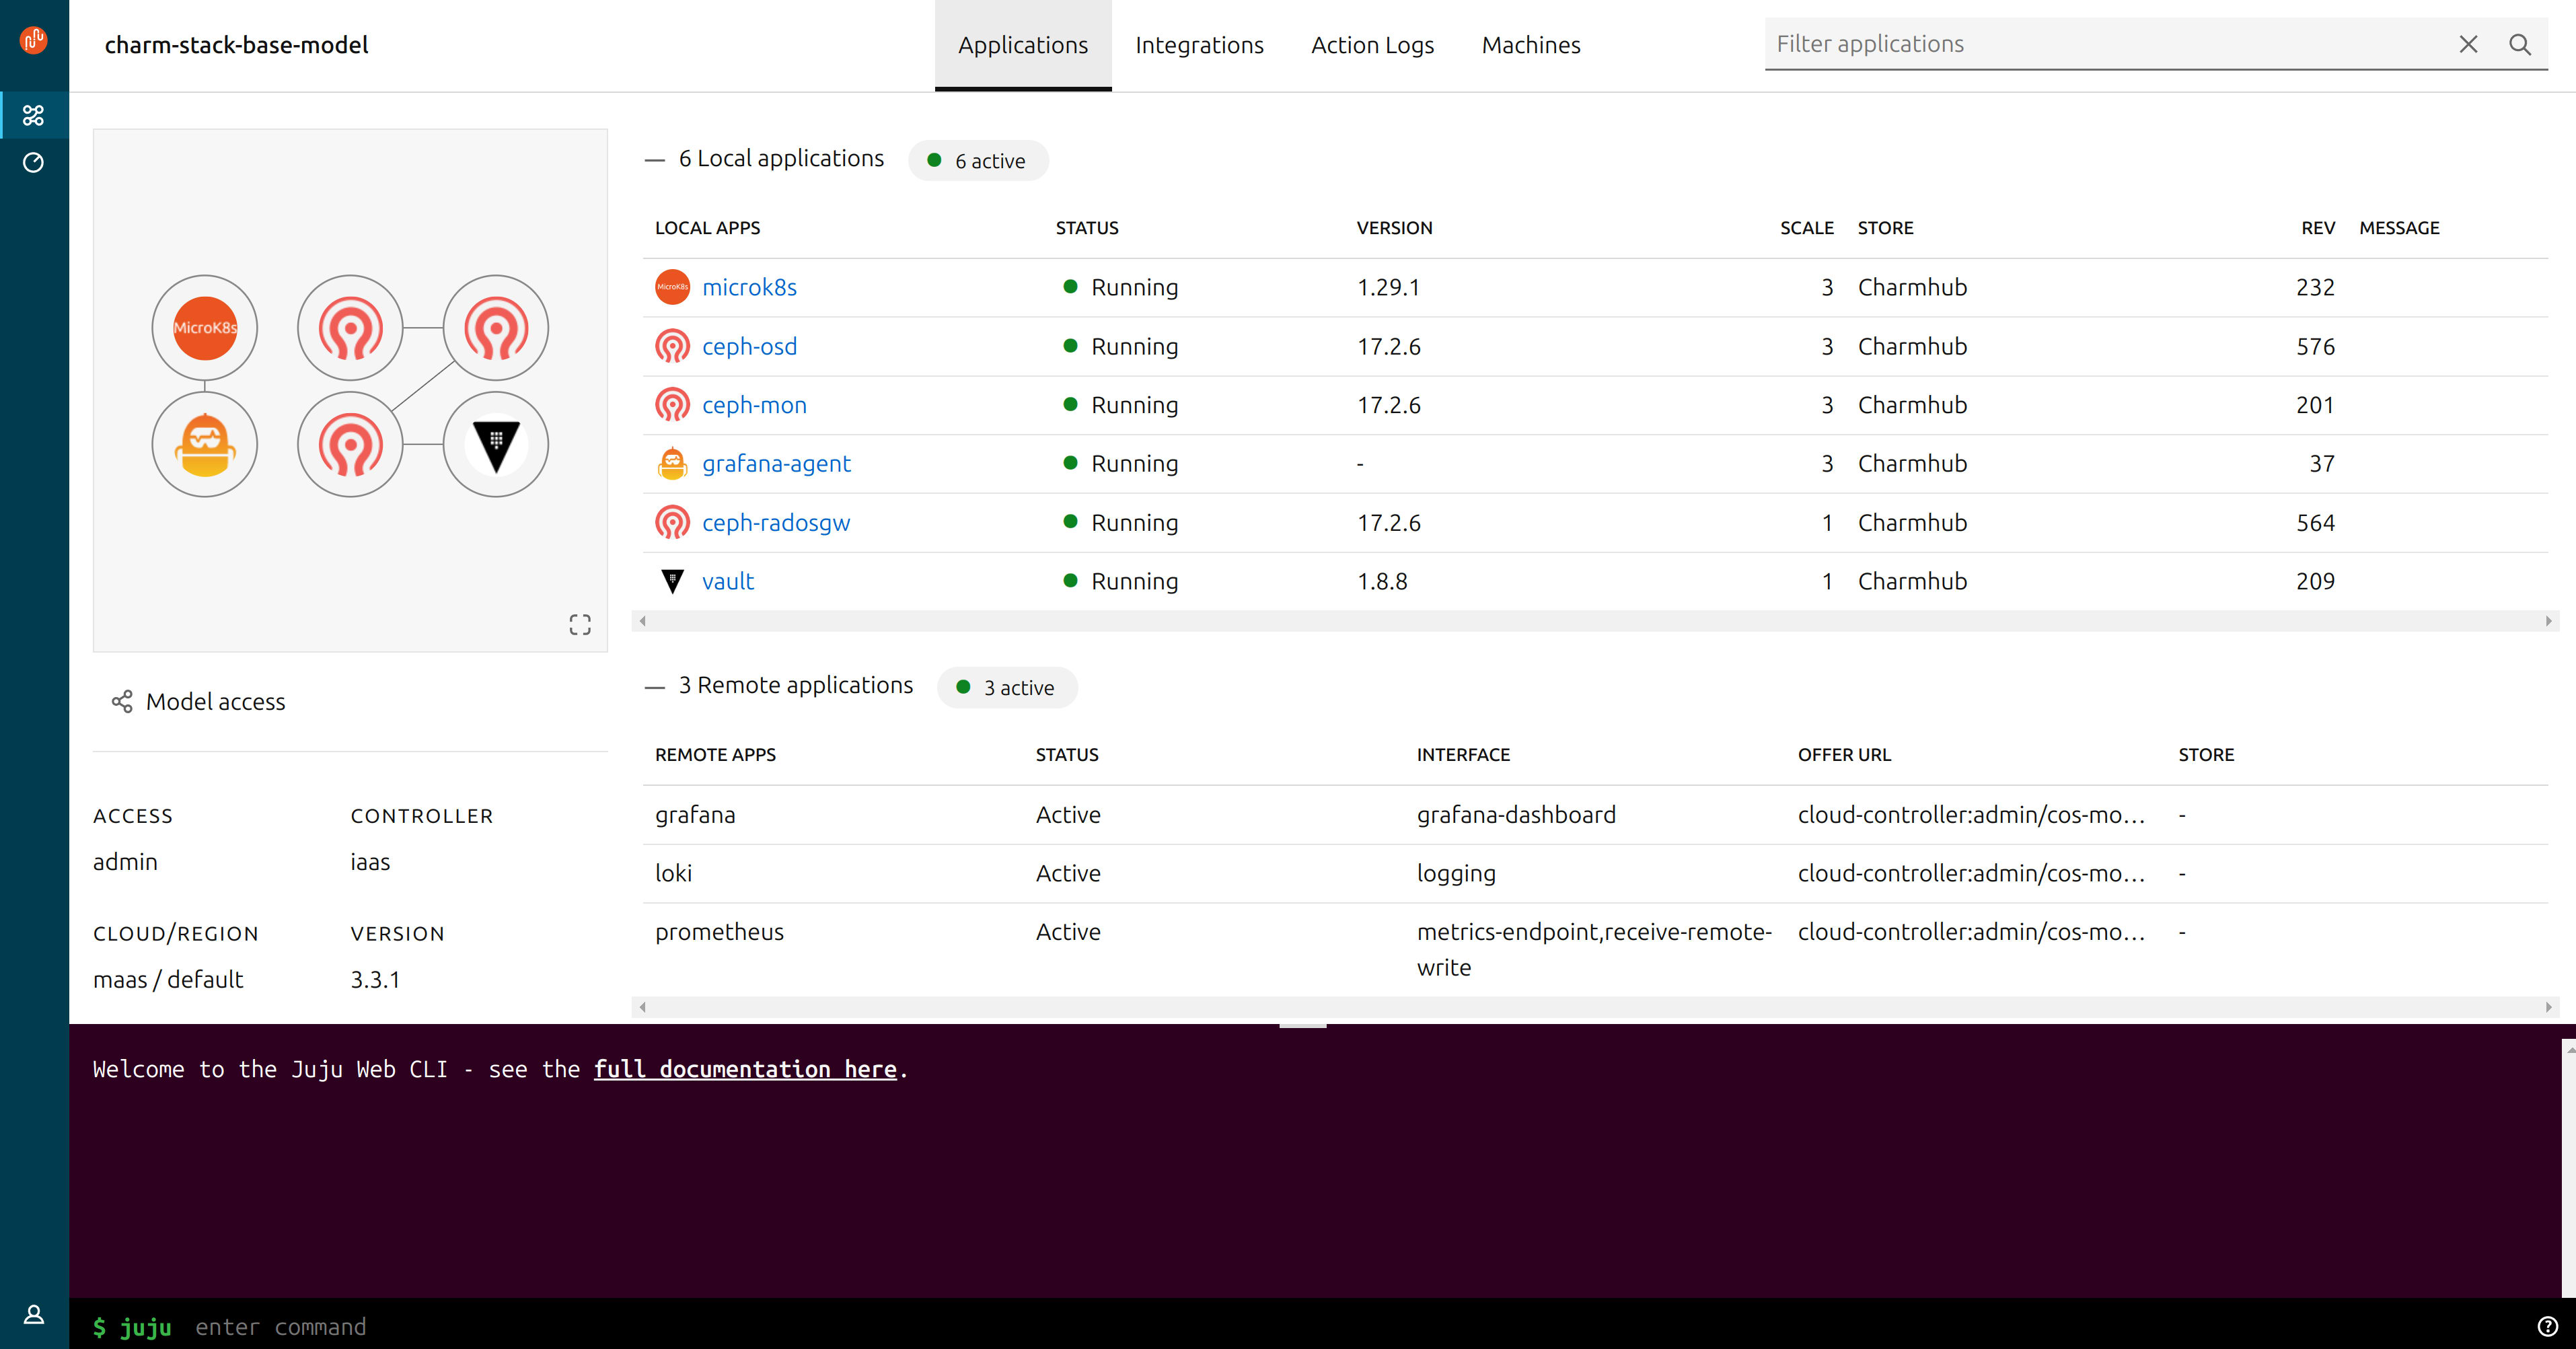Viewport: 2576px width, 1349px height.
Task: Click the VERSION header in local apps table
Action: coord(1394,228)
